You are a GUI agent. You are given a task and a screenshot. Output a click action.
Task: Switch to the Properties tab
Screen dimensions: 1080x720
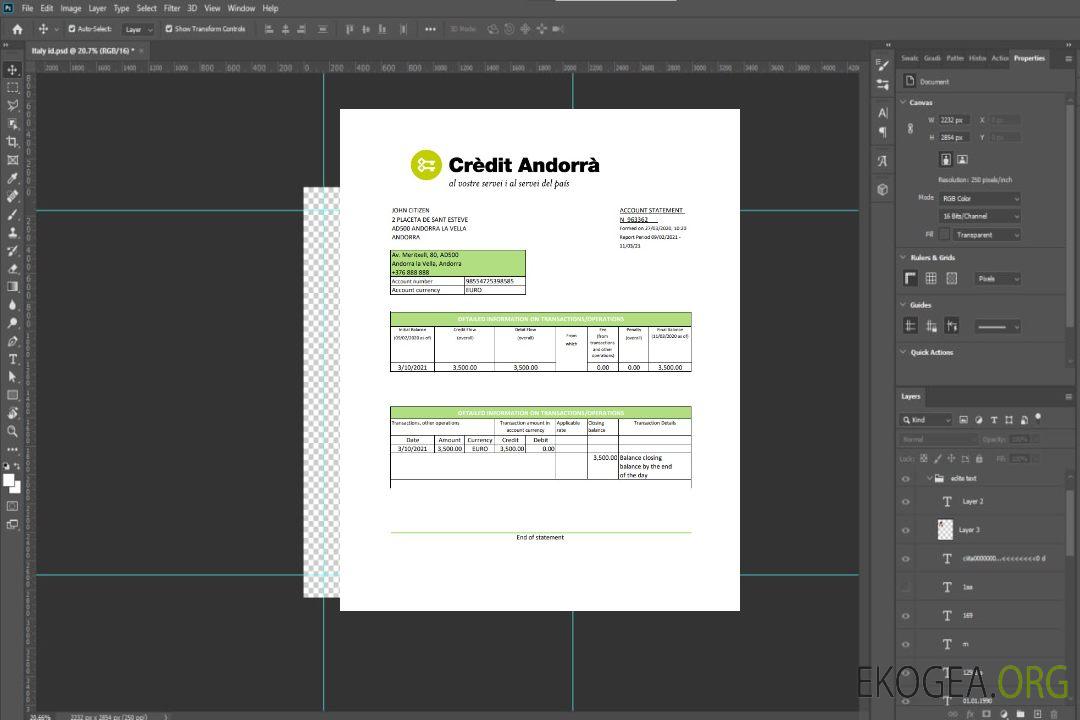pyautogui.click(x=1029, y=59)
